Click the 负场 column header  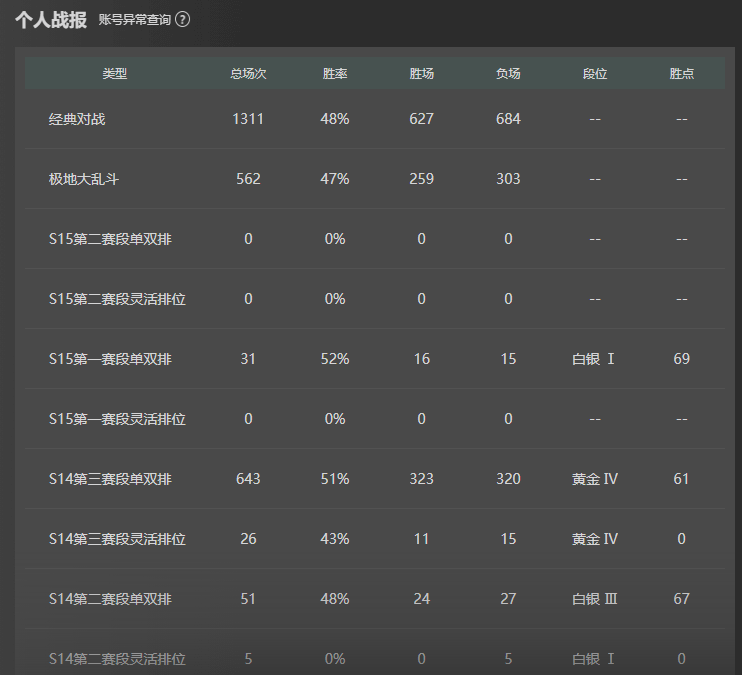(508, 73)
